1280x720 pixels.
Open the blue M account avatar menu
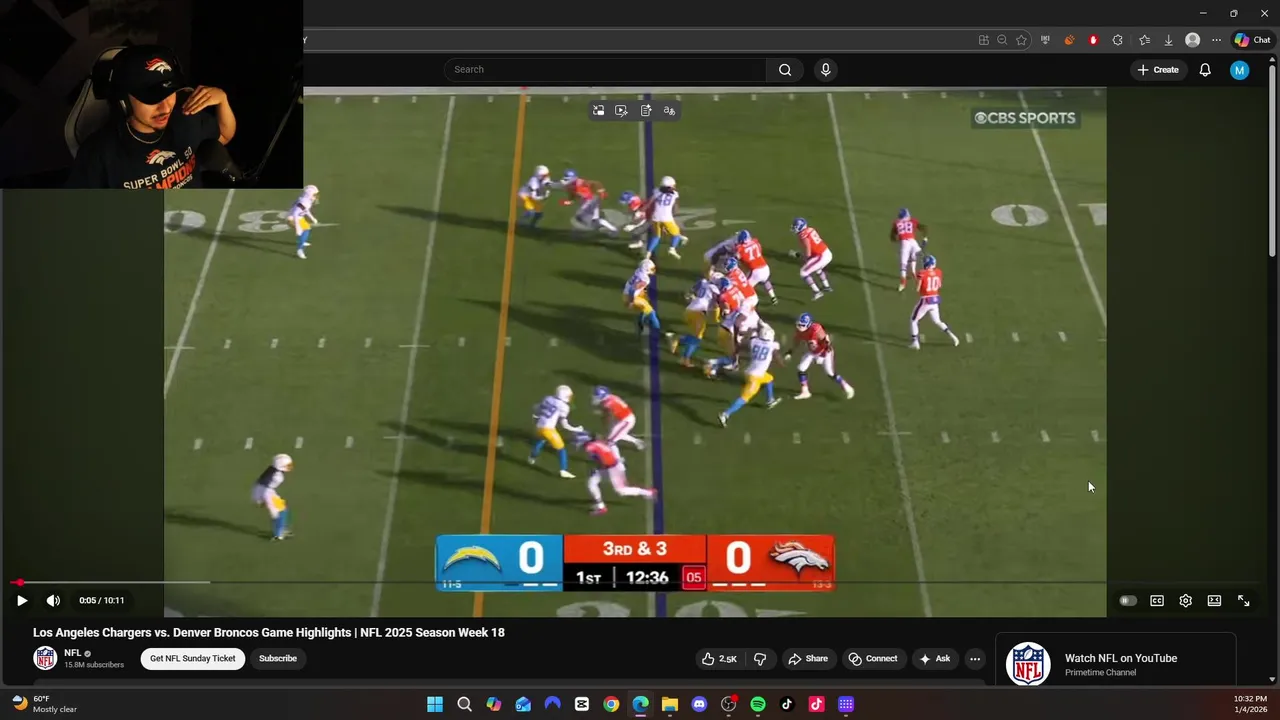coord(1240,70)
